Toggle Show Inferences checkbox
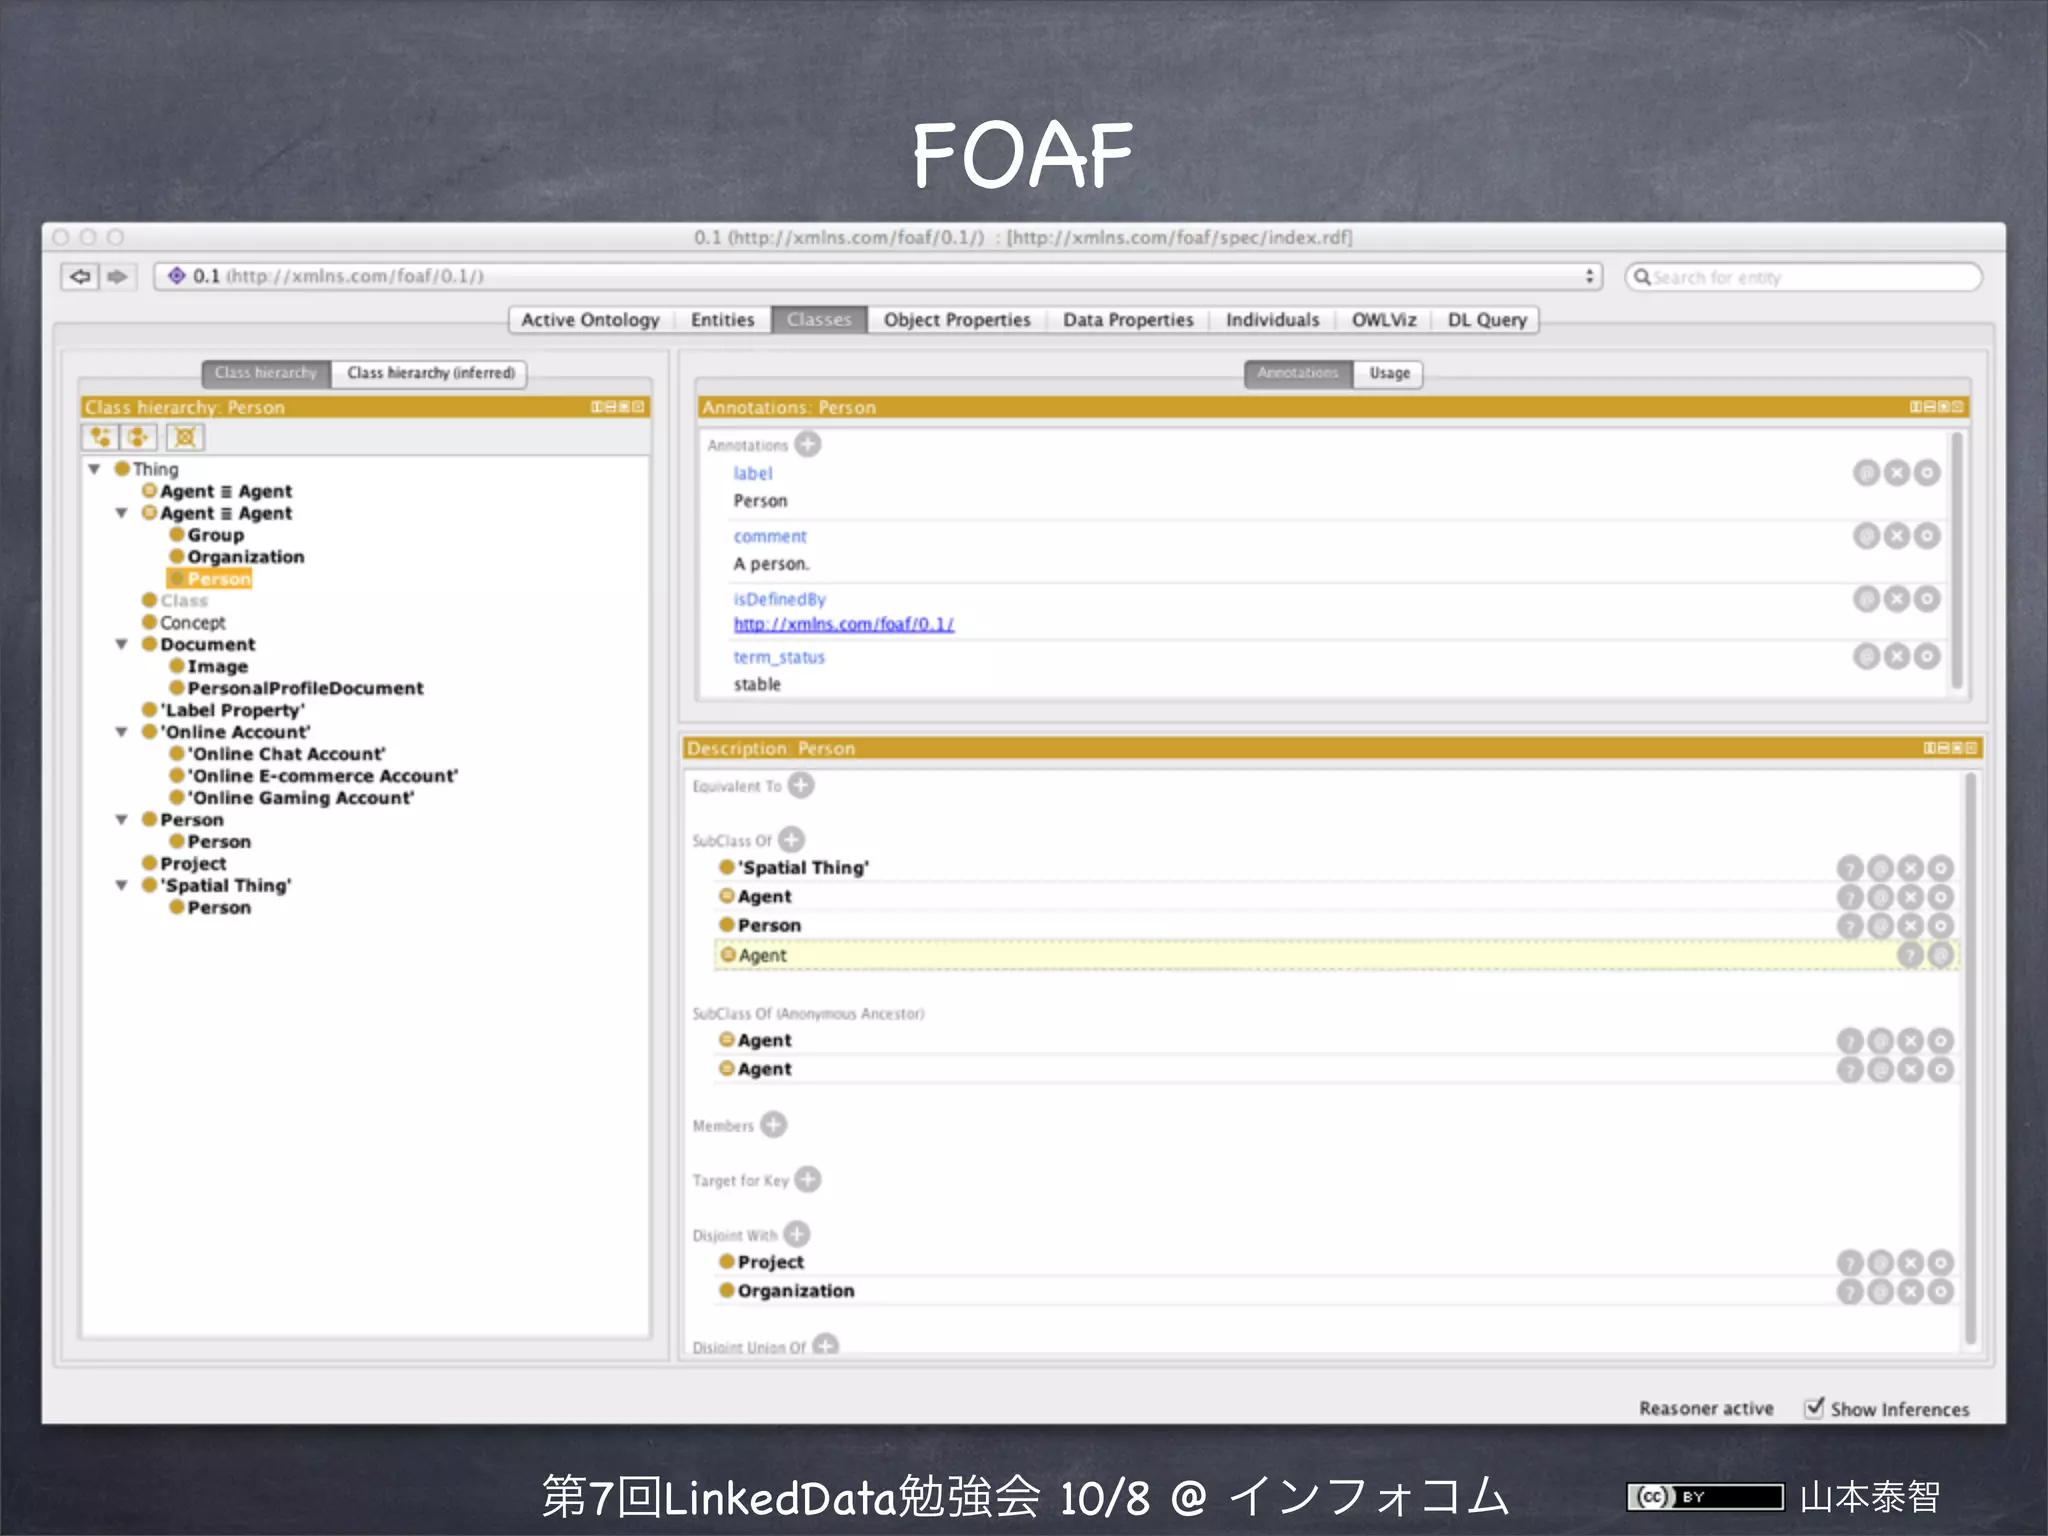This screenshot has height=1536, width=2048. tap(1814, 1407)
